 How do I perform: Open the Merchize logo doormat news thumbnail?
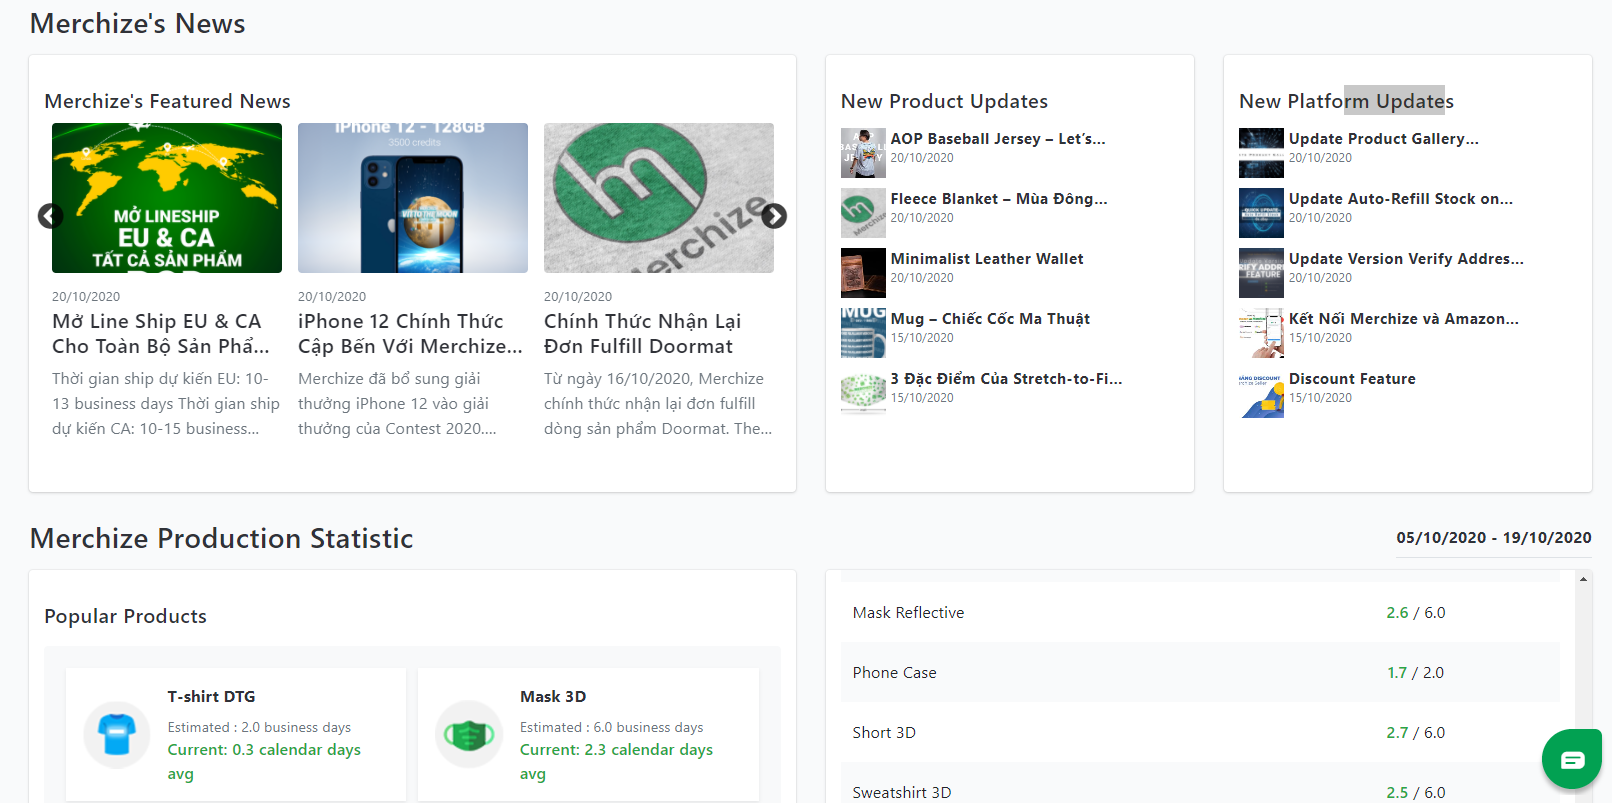coord(659,198)
